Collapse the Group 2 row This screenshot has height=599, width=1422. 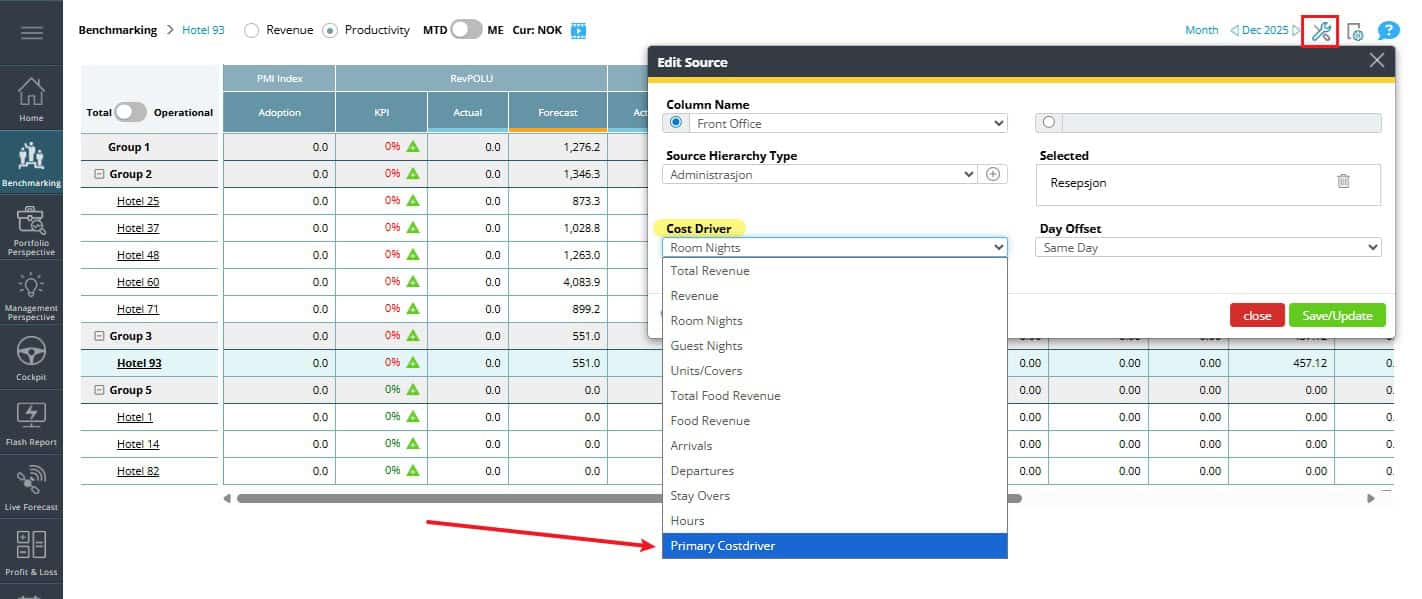coord(99,174)
